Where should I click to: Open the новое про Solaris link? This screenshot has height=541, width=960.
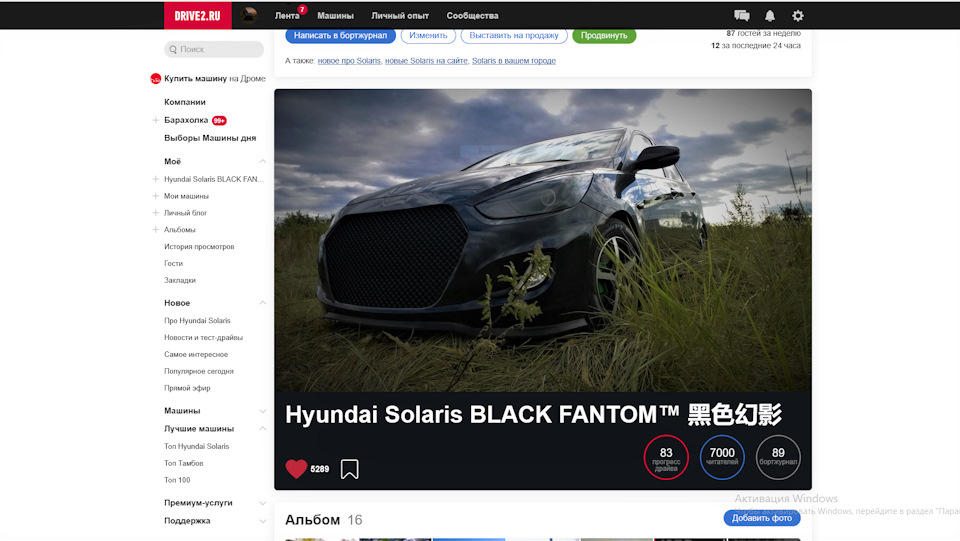tap(349, 61)
